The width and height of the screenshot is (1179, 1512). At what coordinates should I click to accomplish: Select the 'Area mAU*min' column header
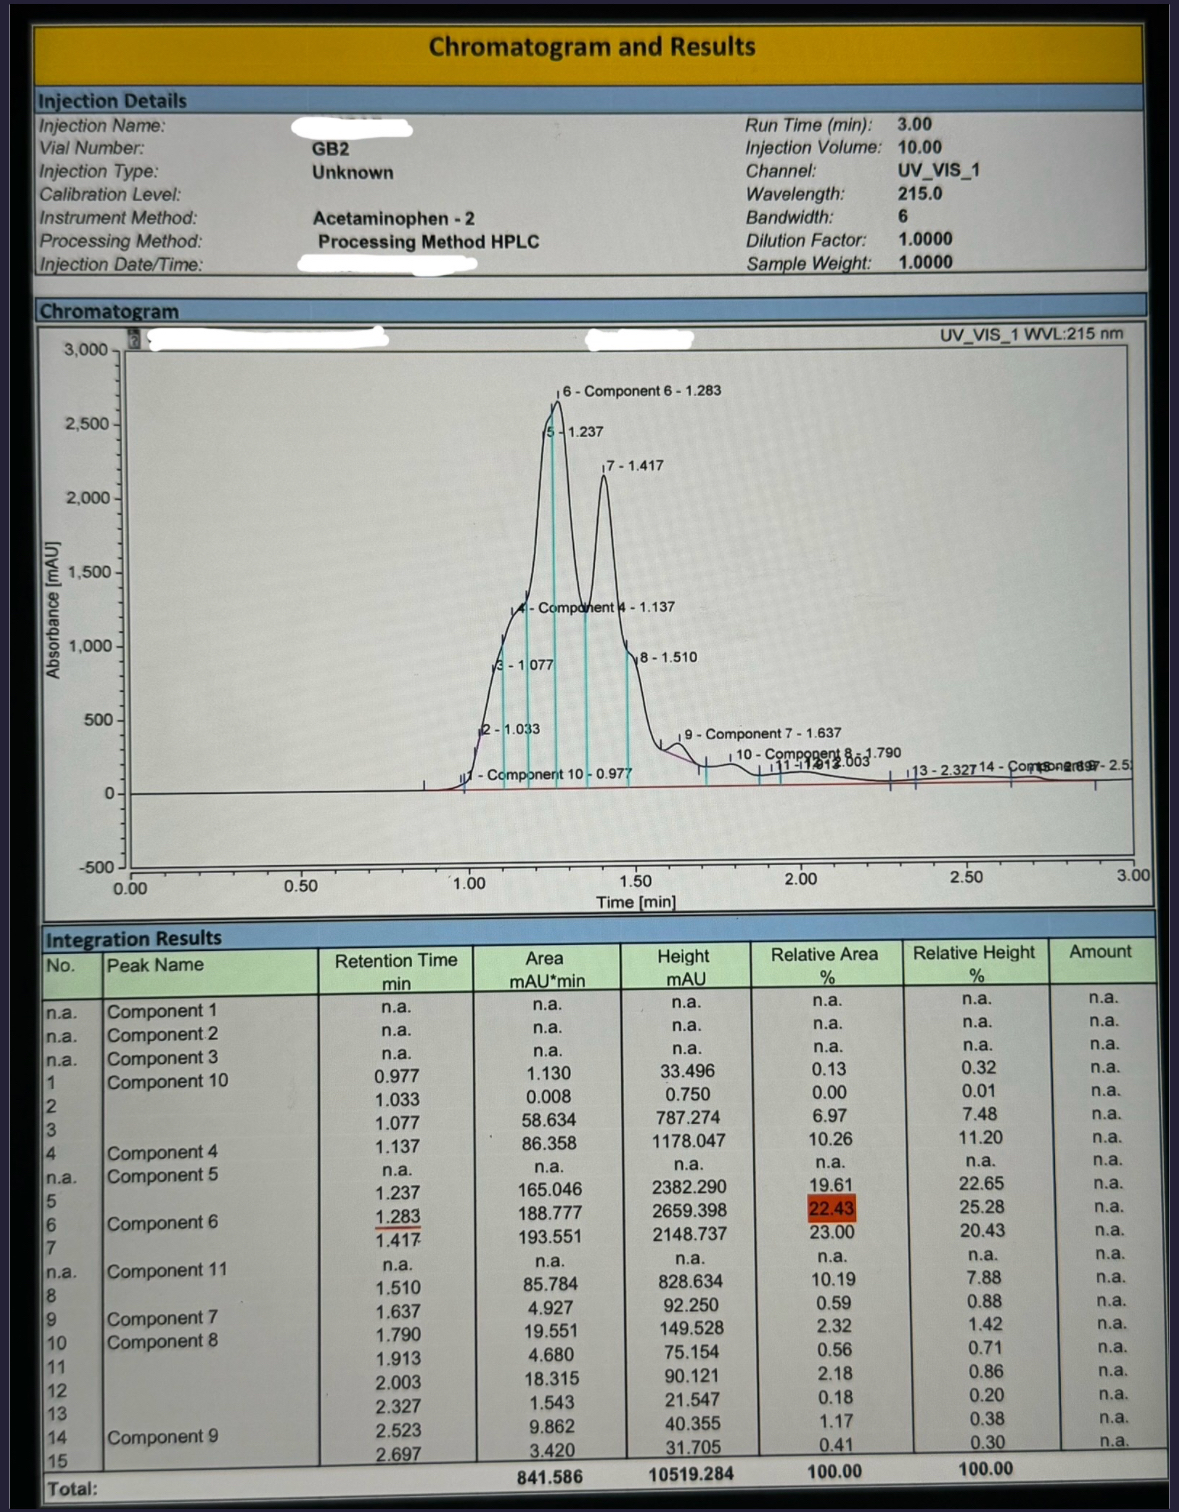pyautogui.click(x=546, y=969)
